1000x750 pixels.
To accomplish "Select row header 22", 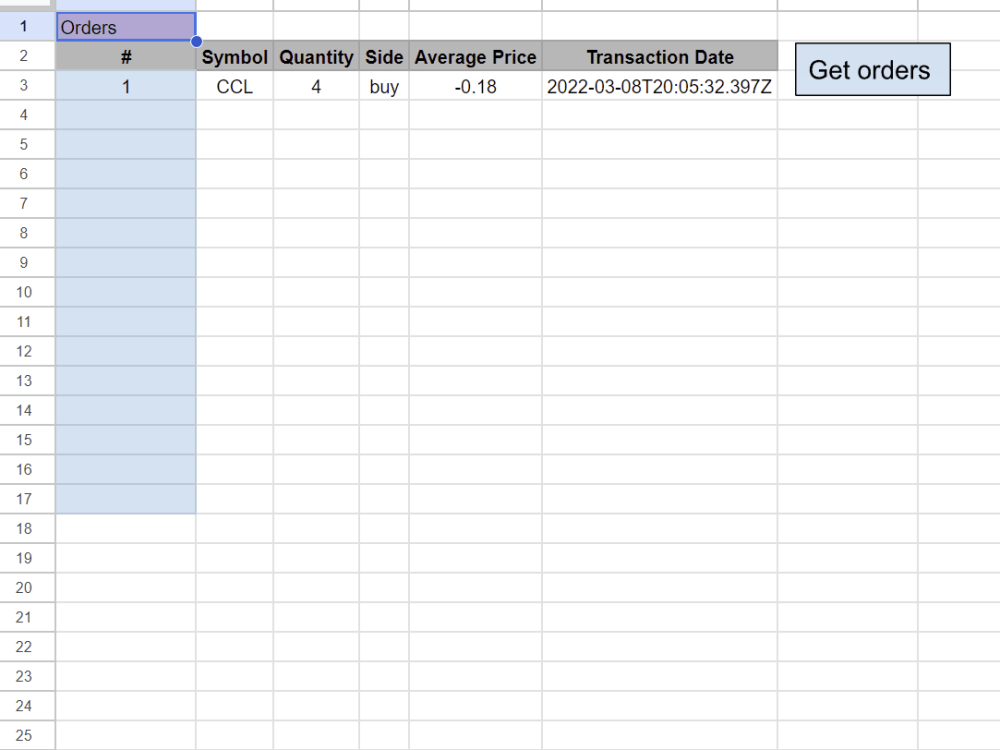I will click(x=27, y=647).
